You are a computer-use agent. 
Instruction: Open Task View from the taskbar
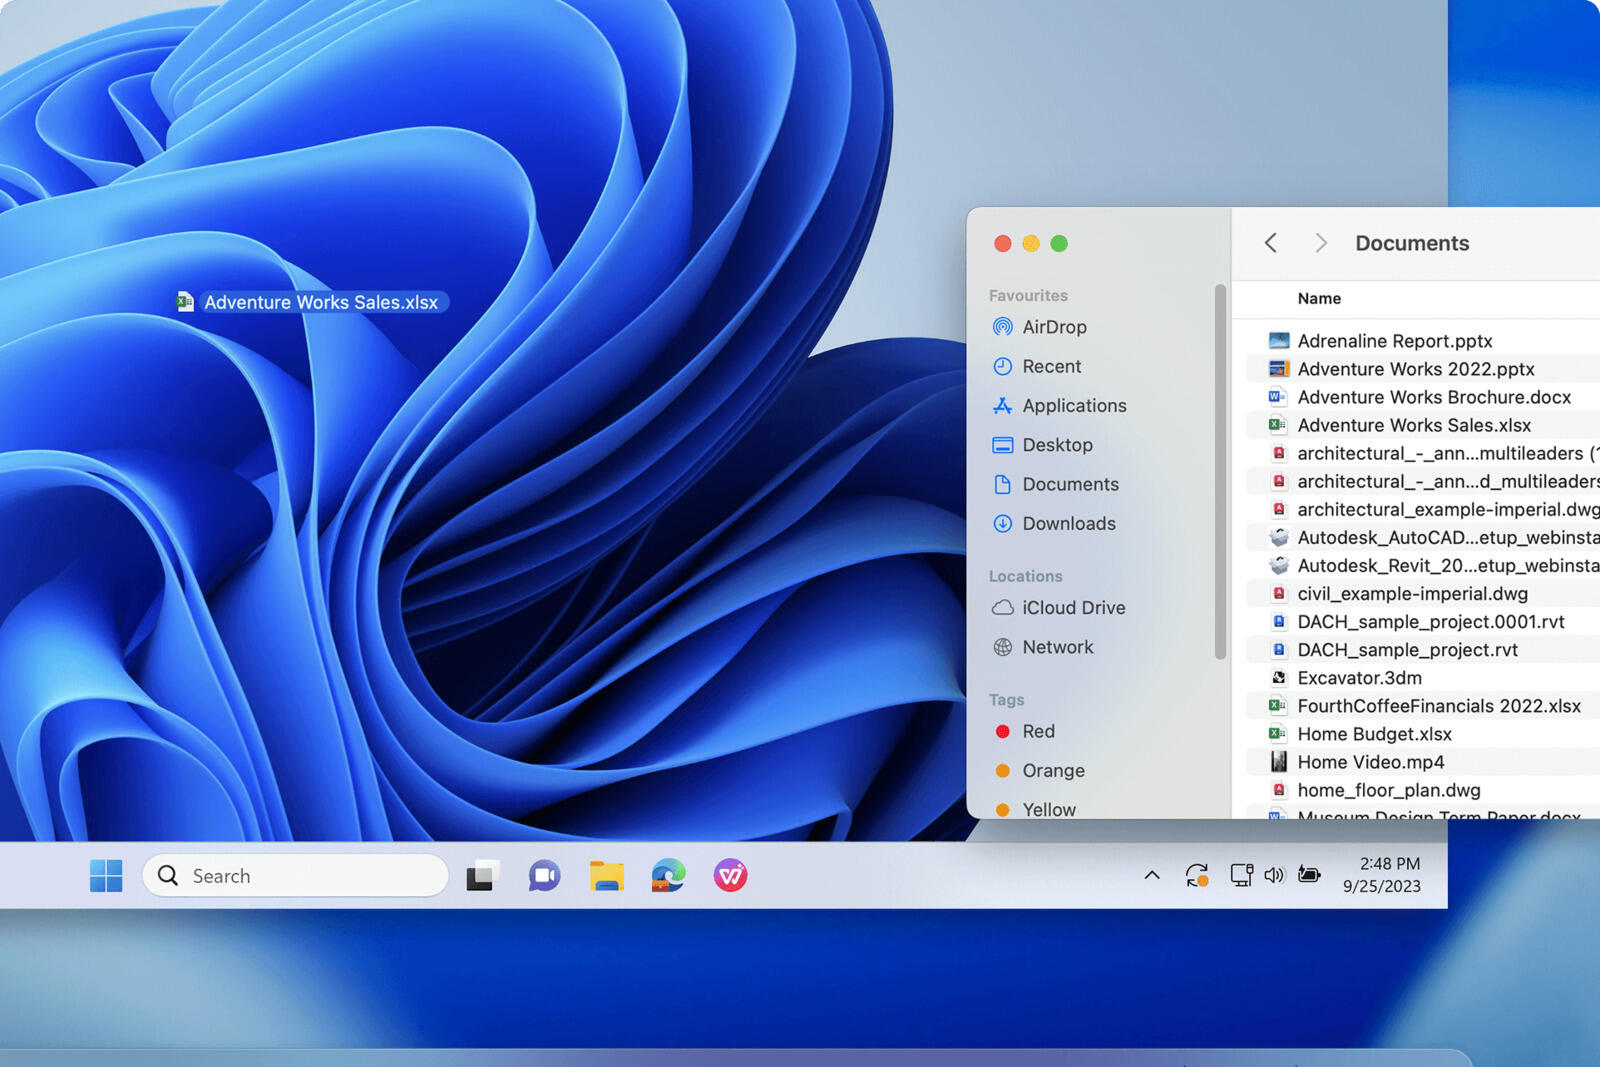tap(482, 876)
